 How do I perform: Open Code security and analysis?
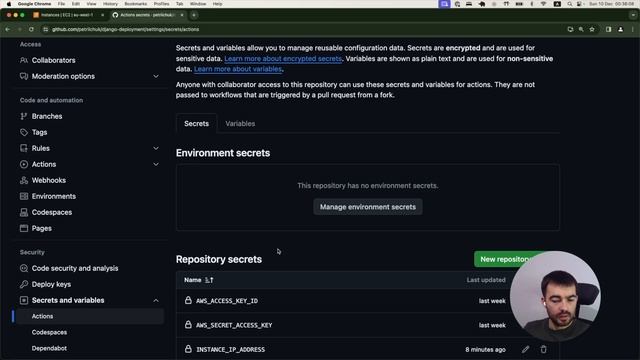[75, 268]
